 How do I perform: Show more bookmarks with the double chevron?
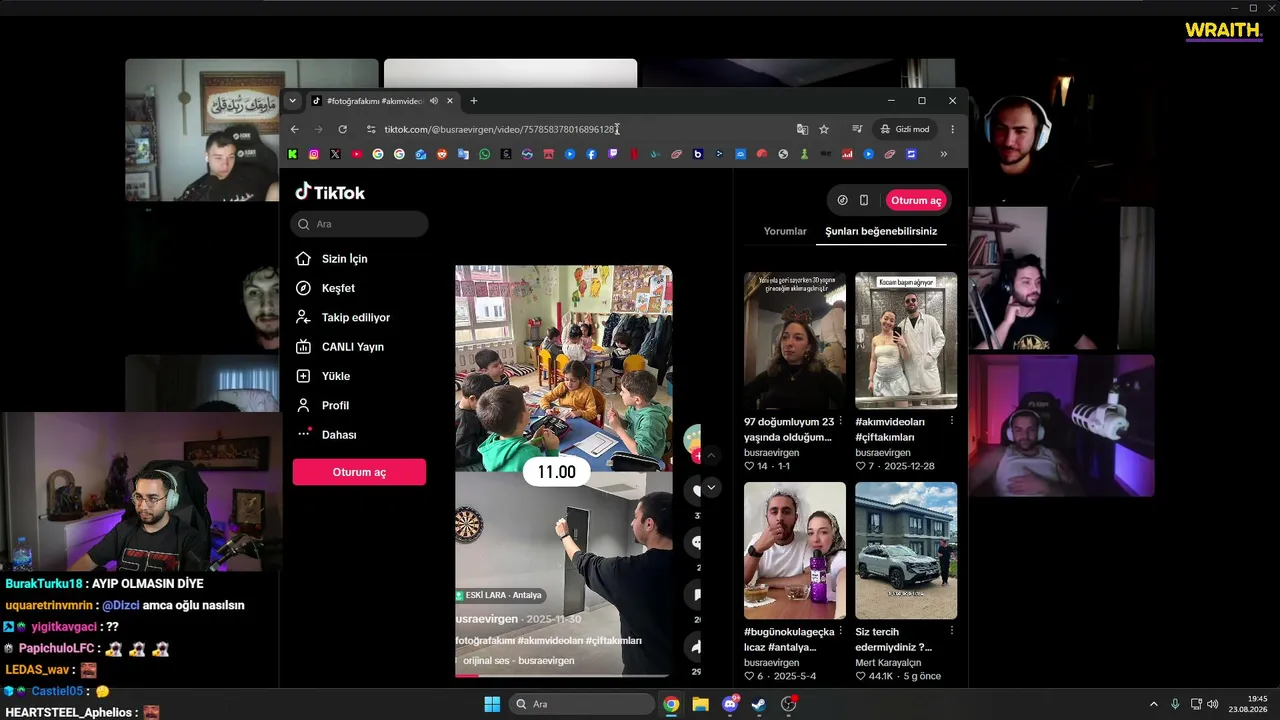(x=943, y=154)
